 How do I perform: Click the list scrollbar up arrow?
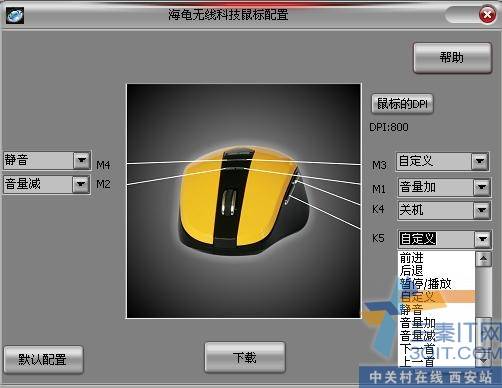[x=483, y=259]
